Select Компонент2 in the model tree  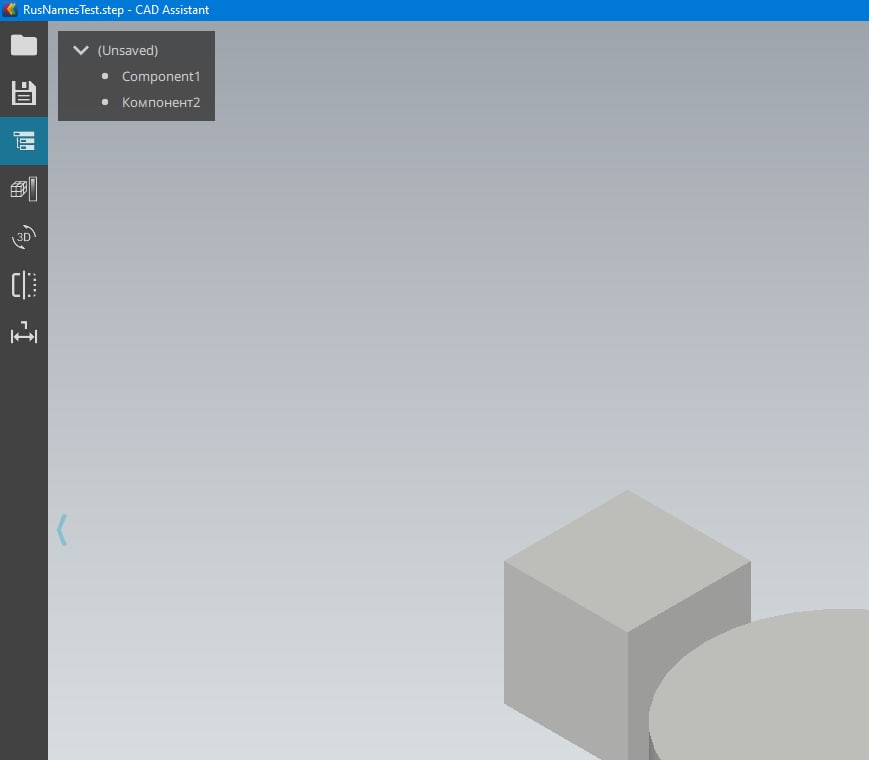click(161, 103)
